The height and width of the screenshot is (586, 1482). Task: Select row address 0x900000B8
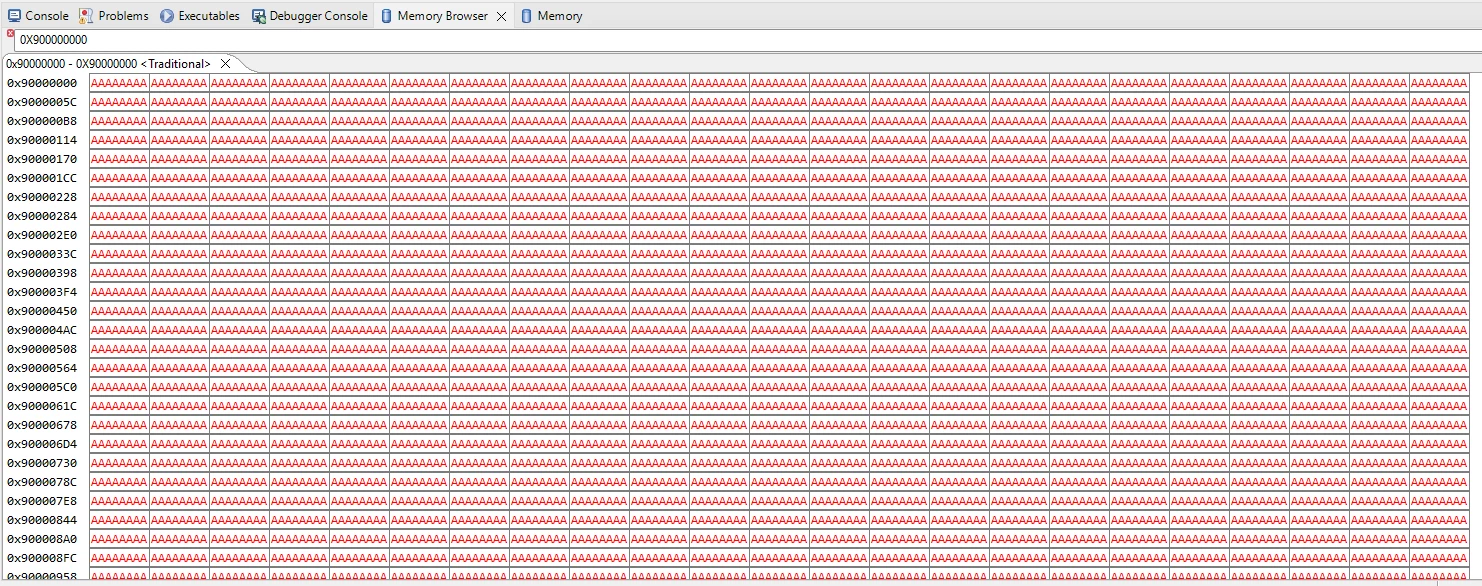click(x=42, y=121)
